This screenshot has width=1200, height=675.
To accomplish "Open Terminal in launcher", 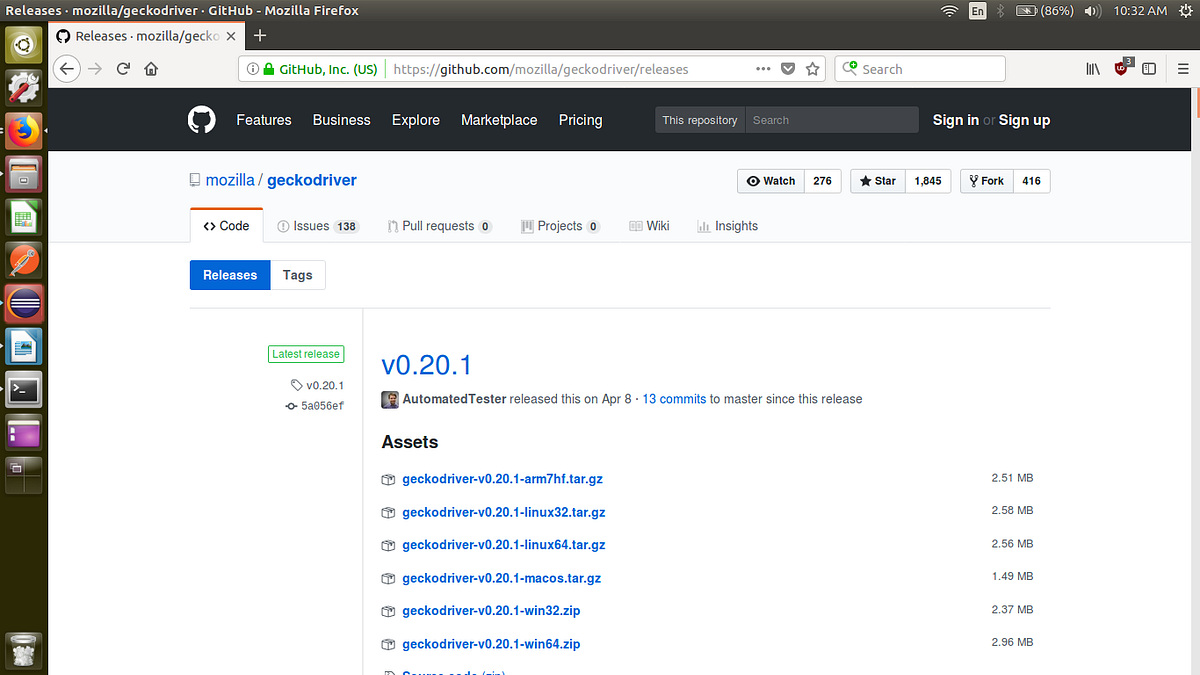I will [x=24, y=389].
